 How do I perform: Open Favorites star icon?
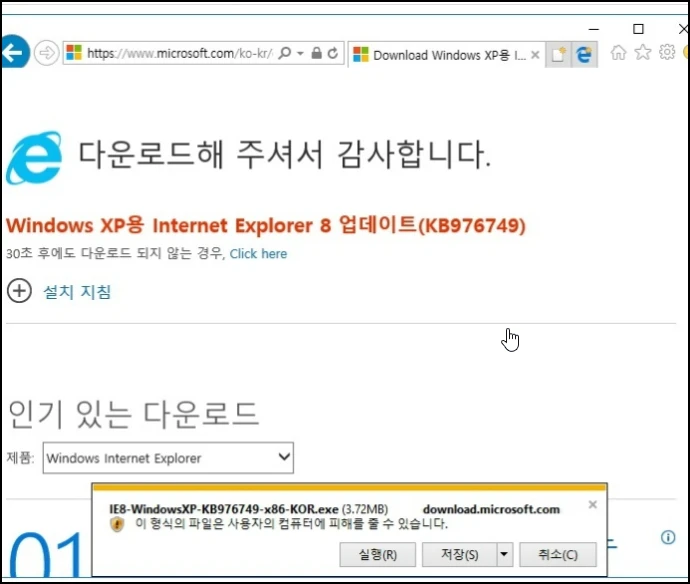(642, 52)
